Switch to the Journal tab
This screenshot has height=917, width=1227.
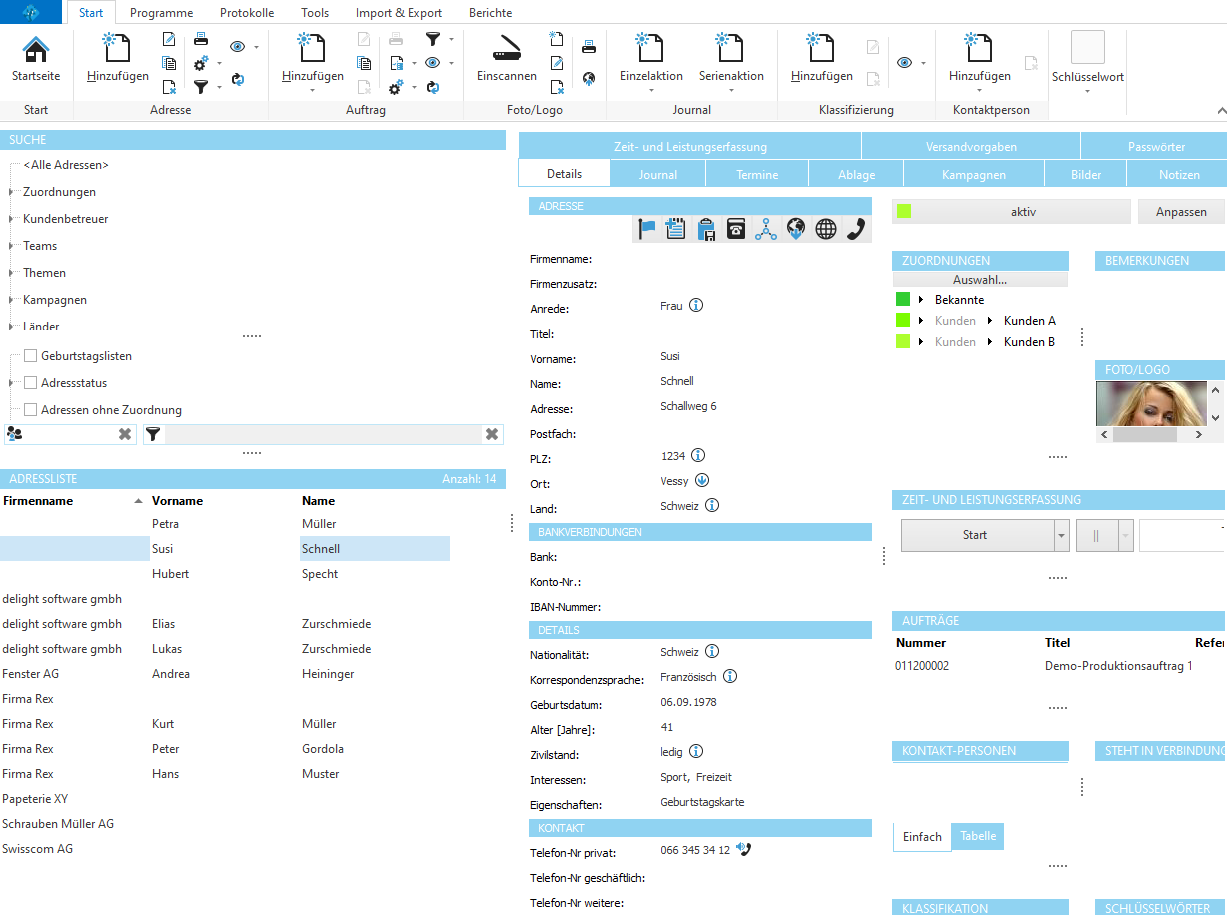coord(657,172)
